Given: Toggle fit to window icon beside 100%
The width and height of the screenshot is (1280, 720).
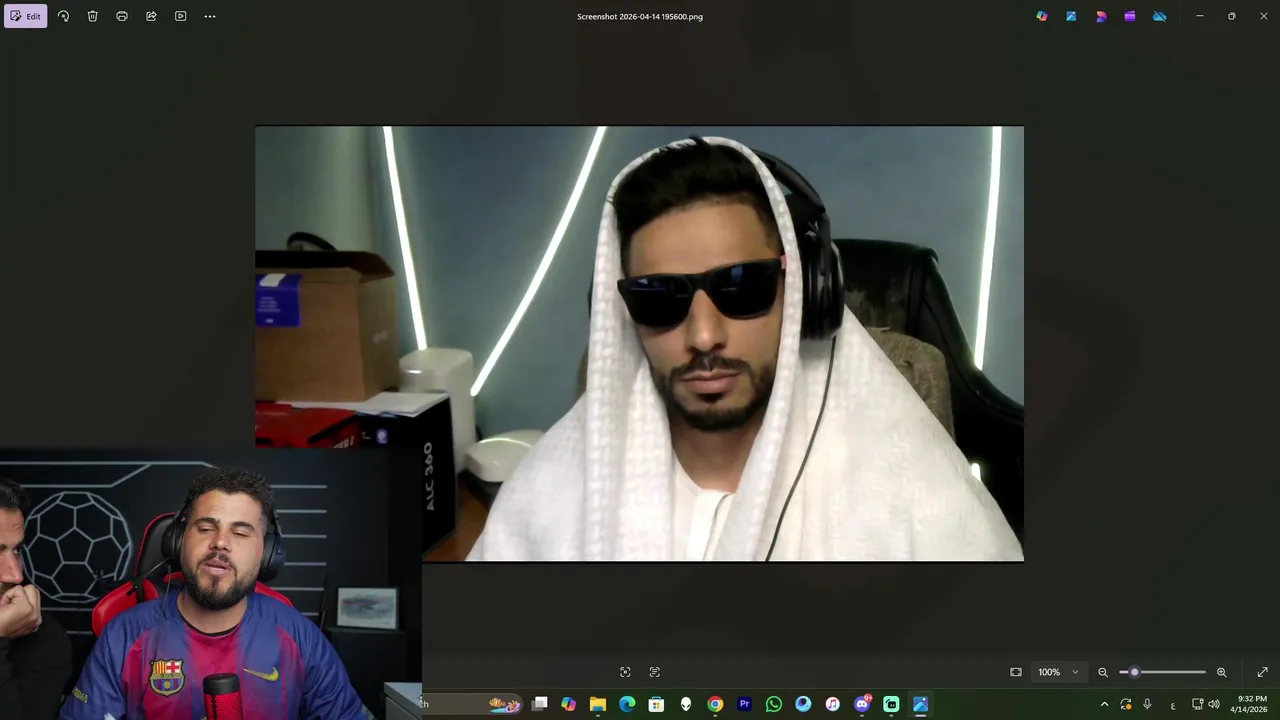Looking at the screenshot, I should [x=1016, y=672].
